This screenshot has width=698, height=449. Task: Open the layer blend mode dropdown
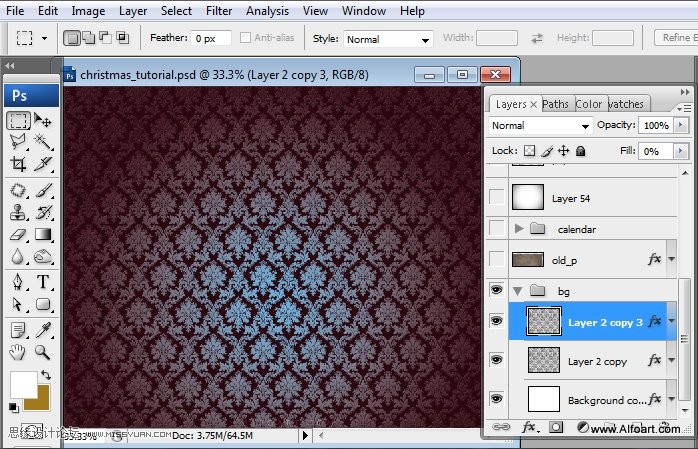pyautogui.click(x=540, y=126)
